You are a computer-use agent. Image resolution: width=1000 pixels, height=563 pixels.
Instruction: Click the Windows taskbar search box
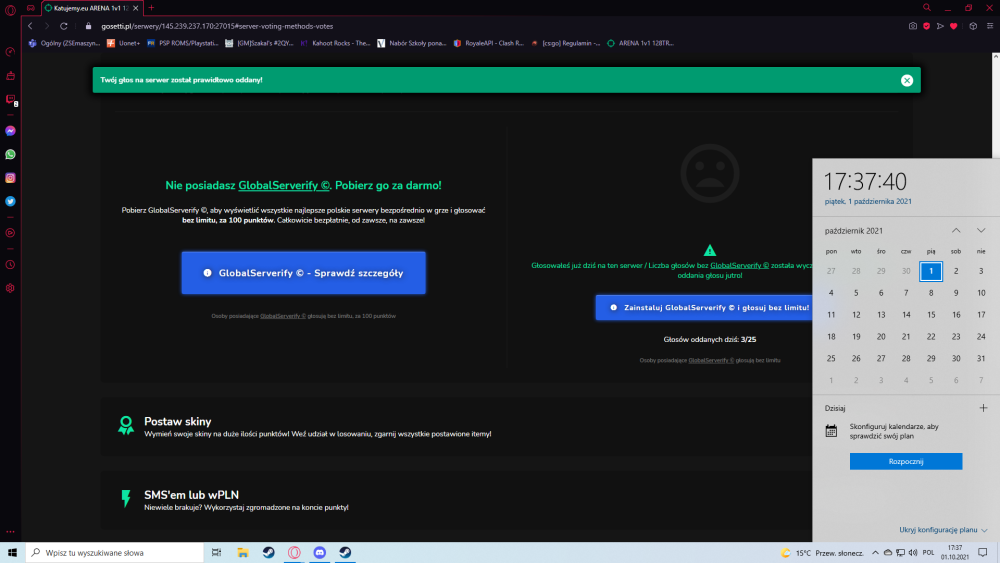pos(115,553)
